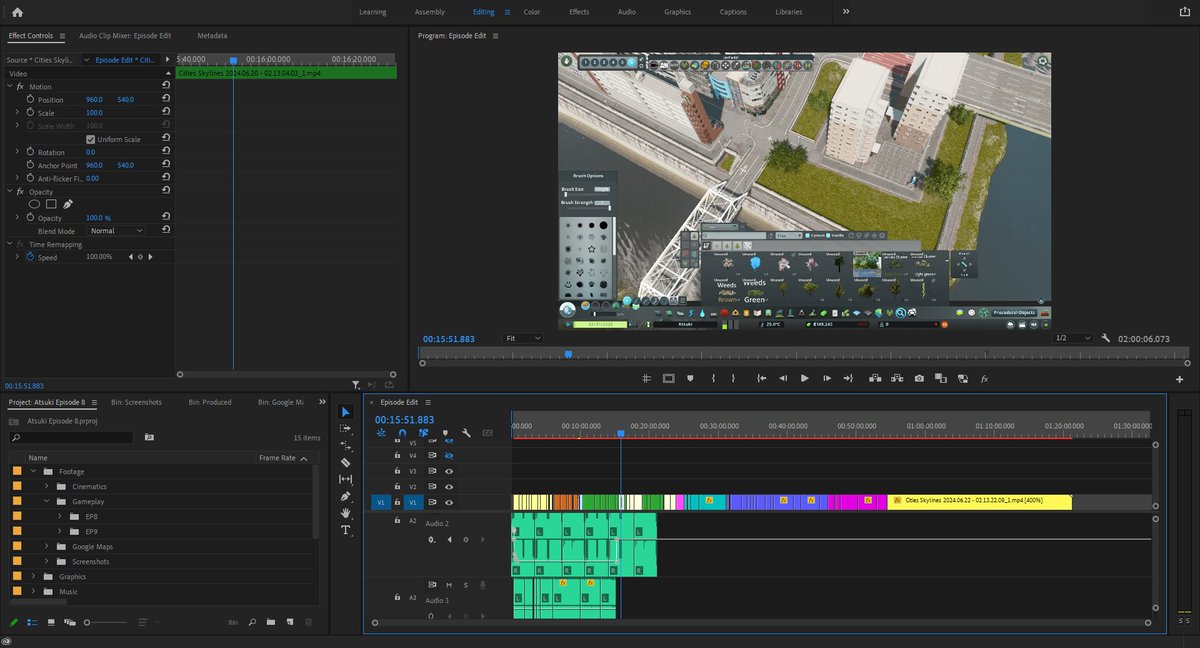Viewport: 1200px width, 648px height.
Task: Toggle Safe Margins in Program monitor
Action: point(668,378)
